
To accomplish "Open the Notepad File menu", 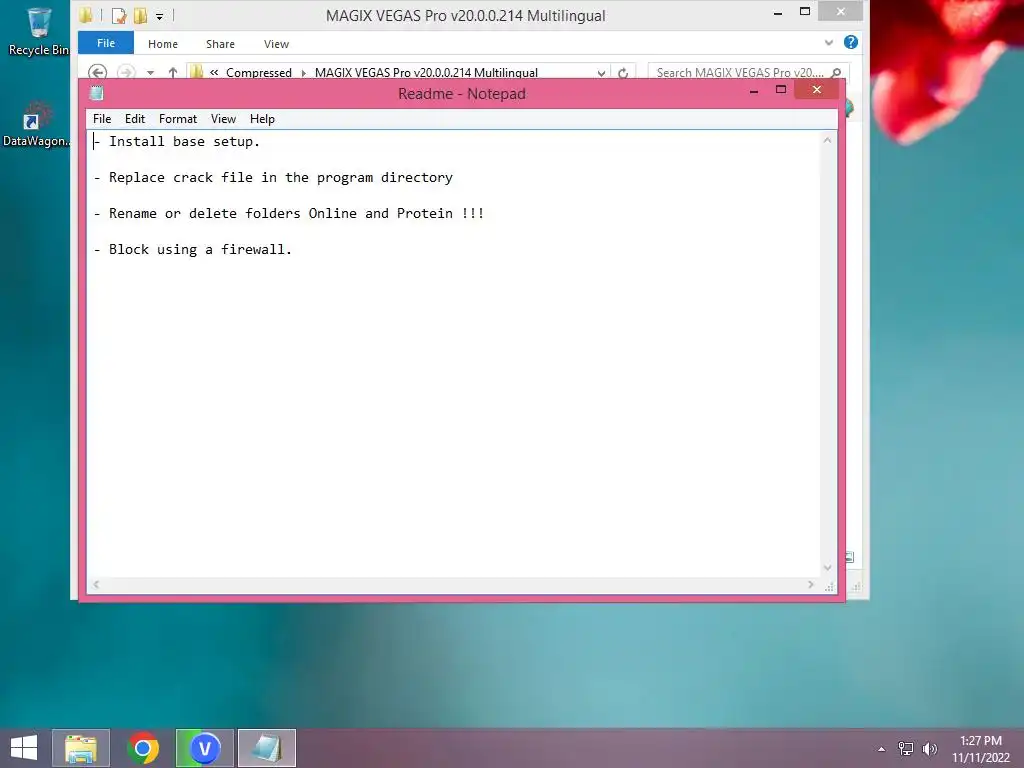I will (x=102, y=119).
